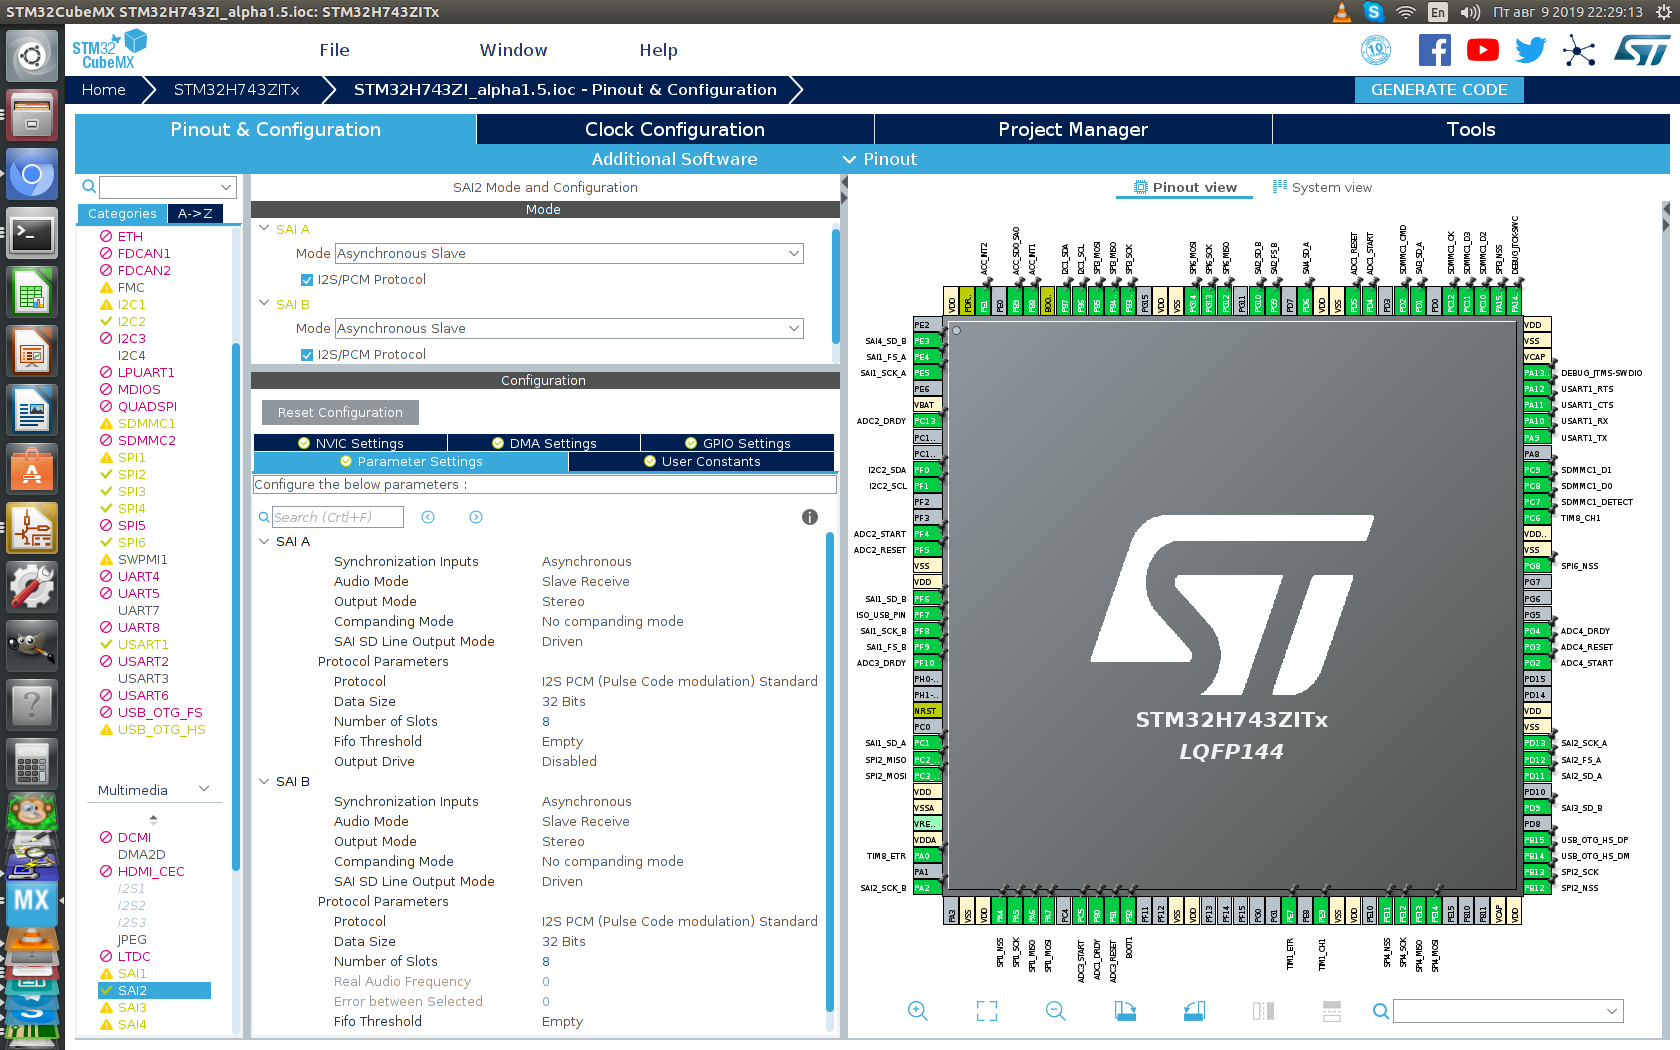Image resolution: width=1680 pixels, height=1050 pixels.
Task: Switch to the Tools tab
Action: [x=1471, y=129]
